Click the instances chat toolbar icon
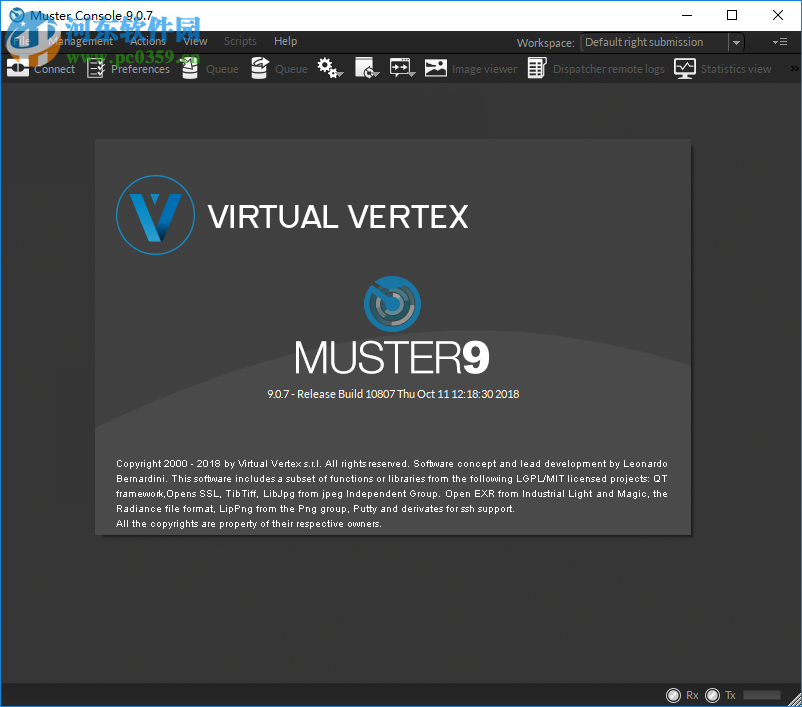This screenshot has width=802, height=707. pyautogui.click(x=402, y=67)
